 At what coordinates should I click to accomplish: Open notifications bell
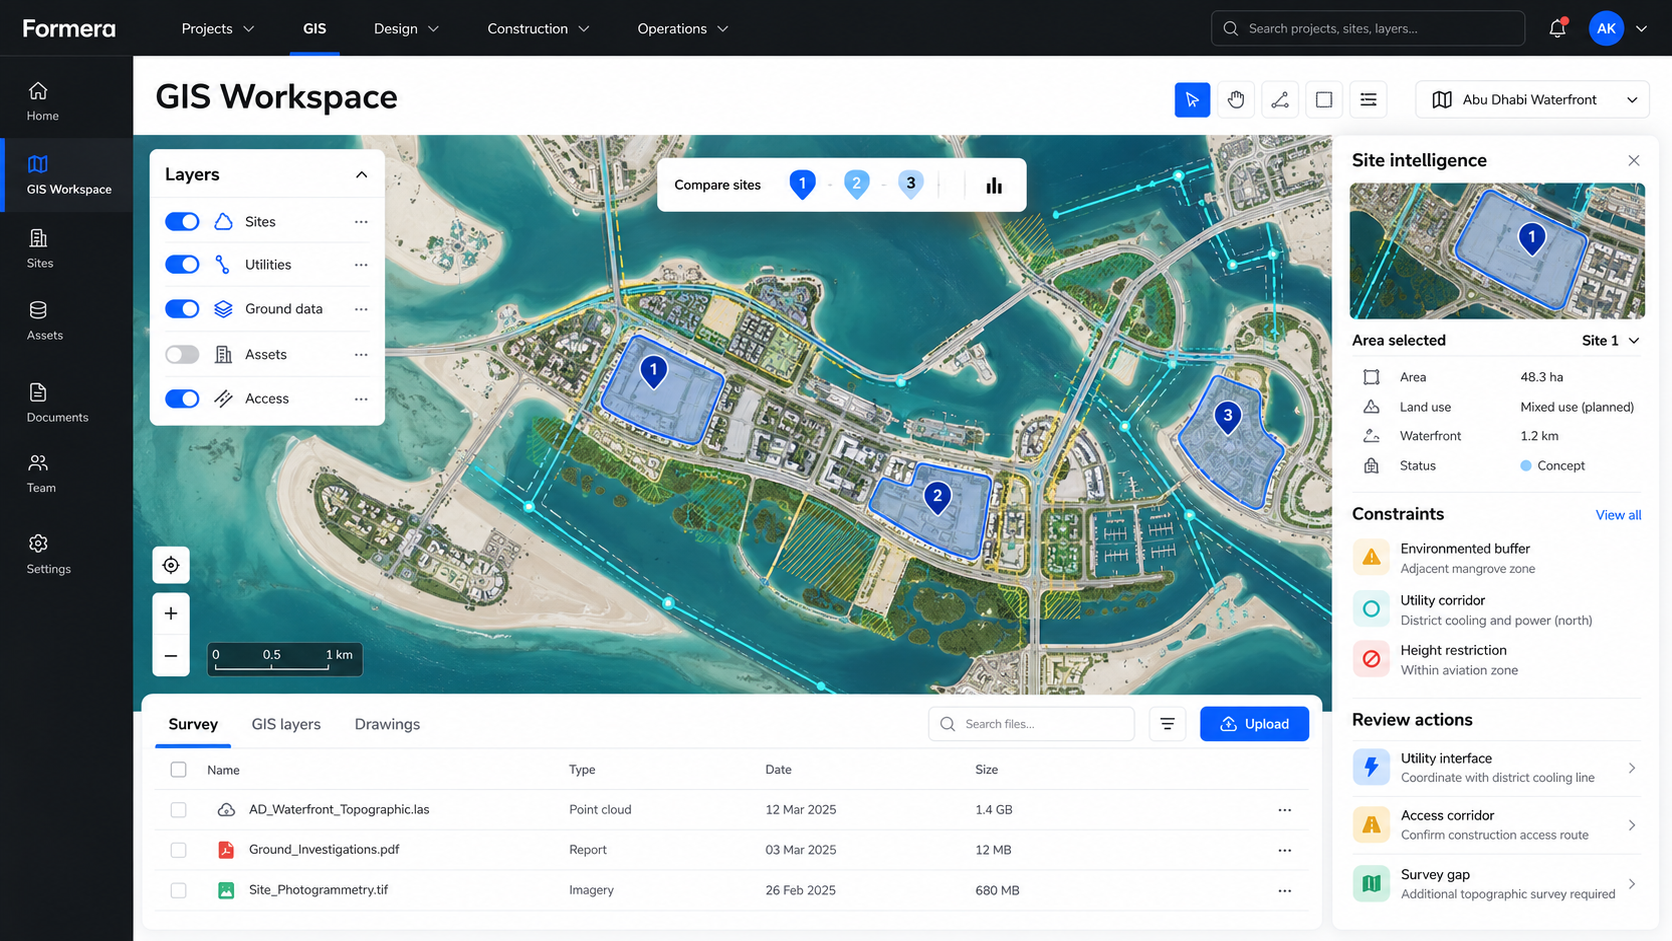coord(1557,28)
